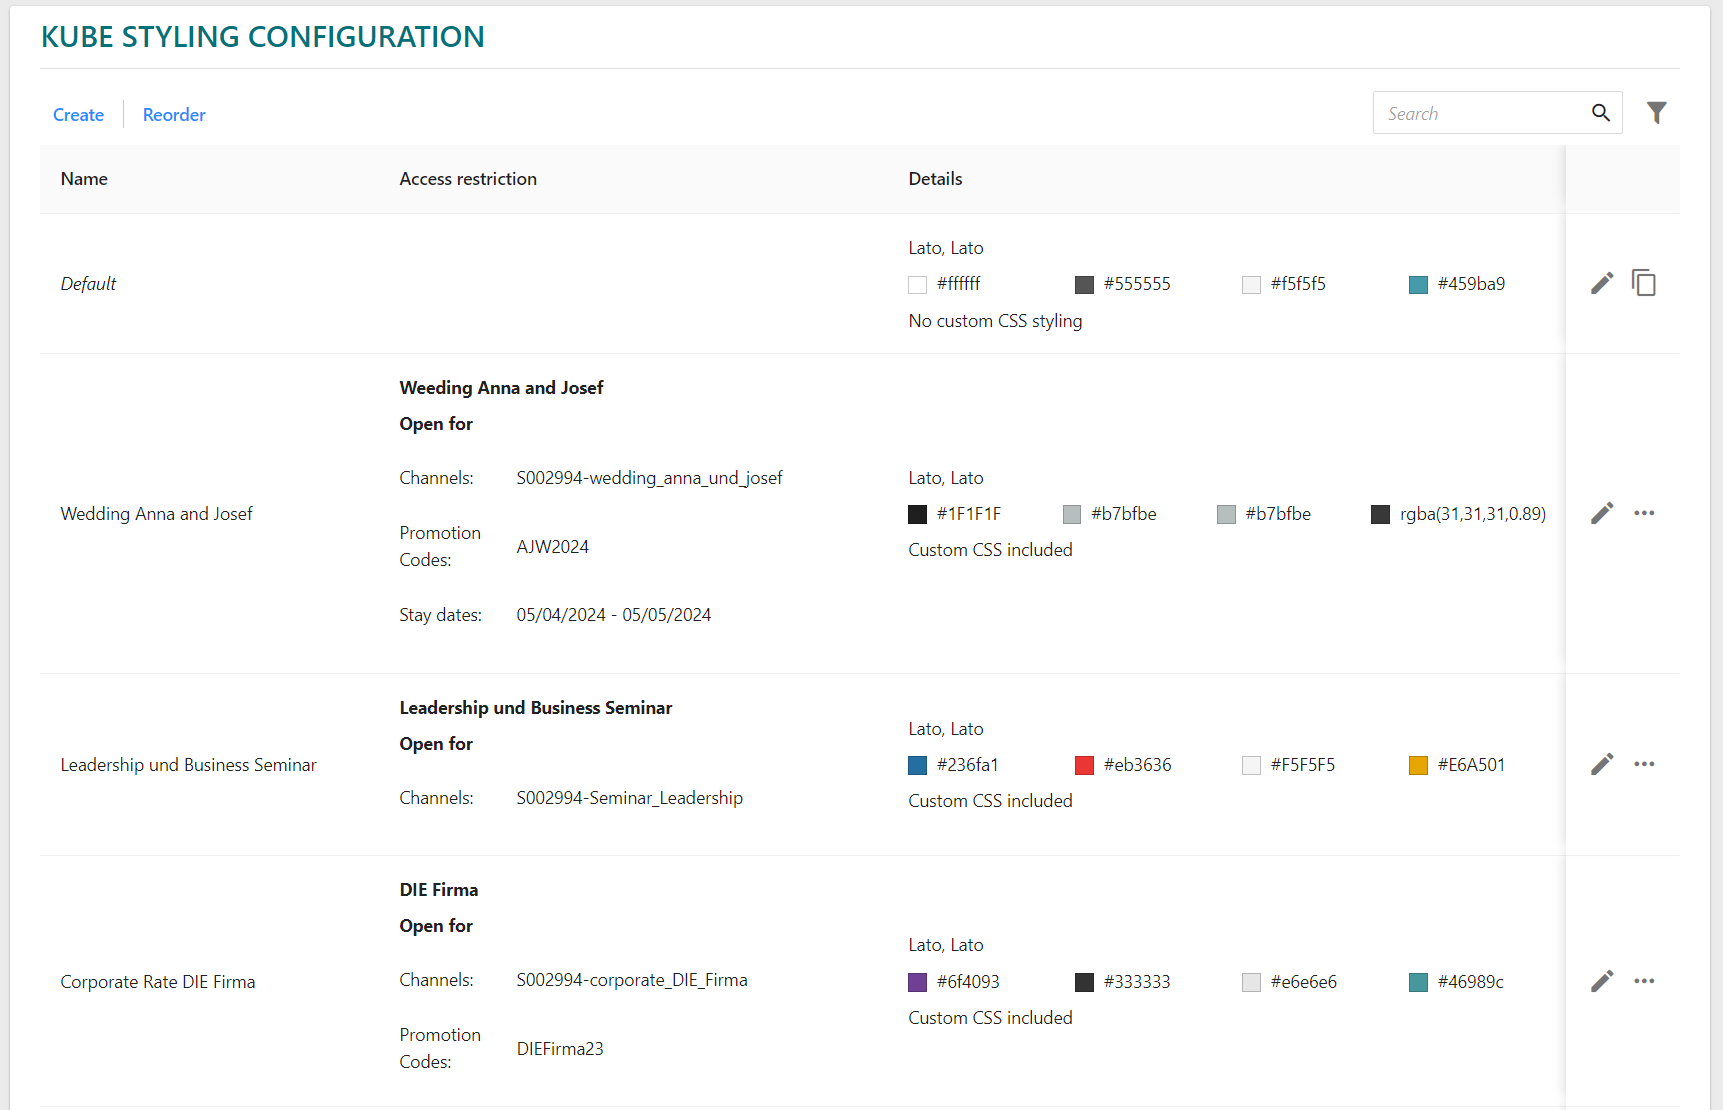The height and width of the screenshot is (1110, 1723).
Task: Click the Access restriction column header
Action: tap(468, 179)
